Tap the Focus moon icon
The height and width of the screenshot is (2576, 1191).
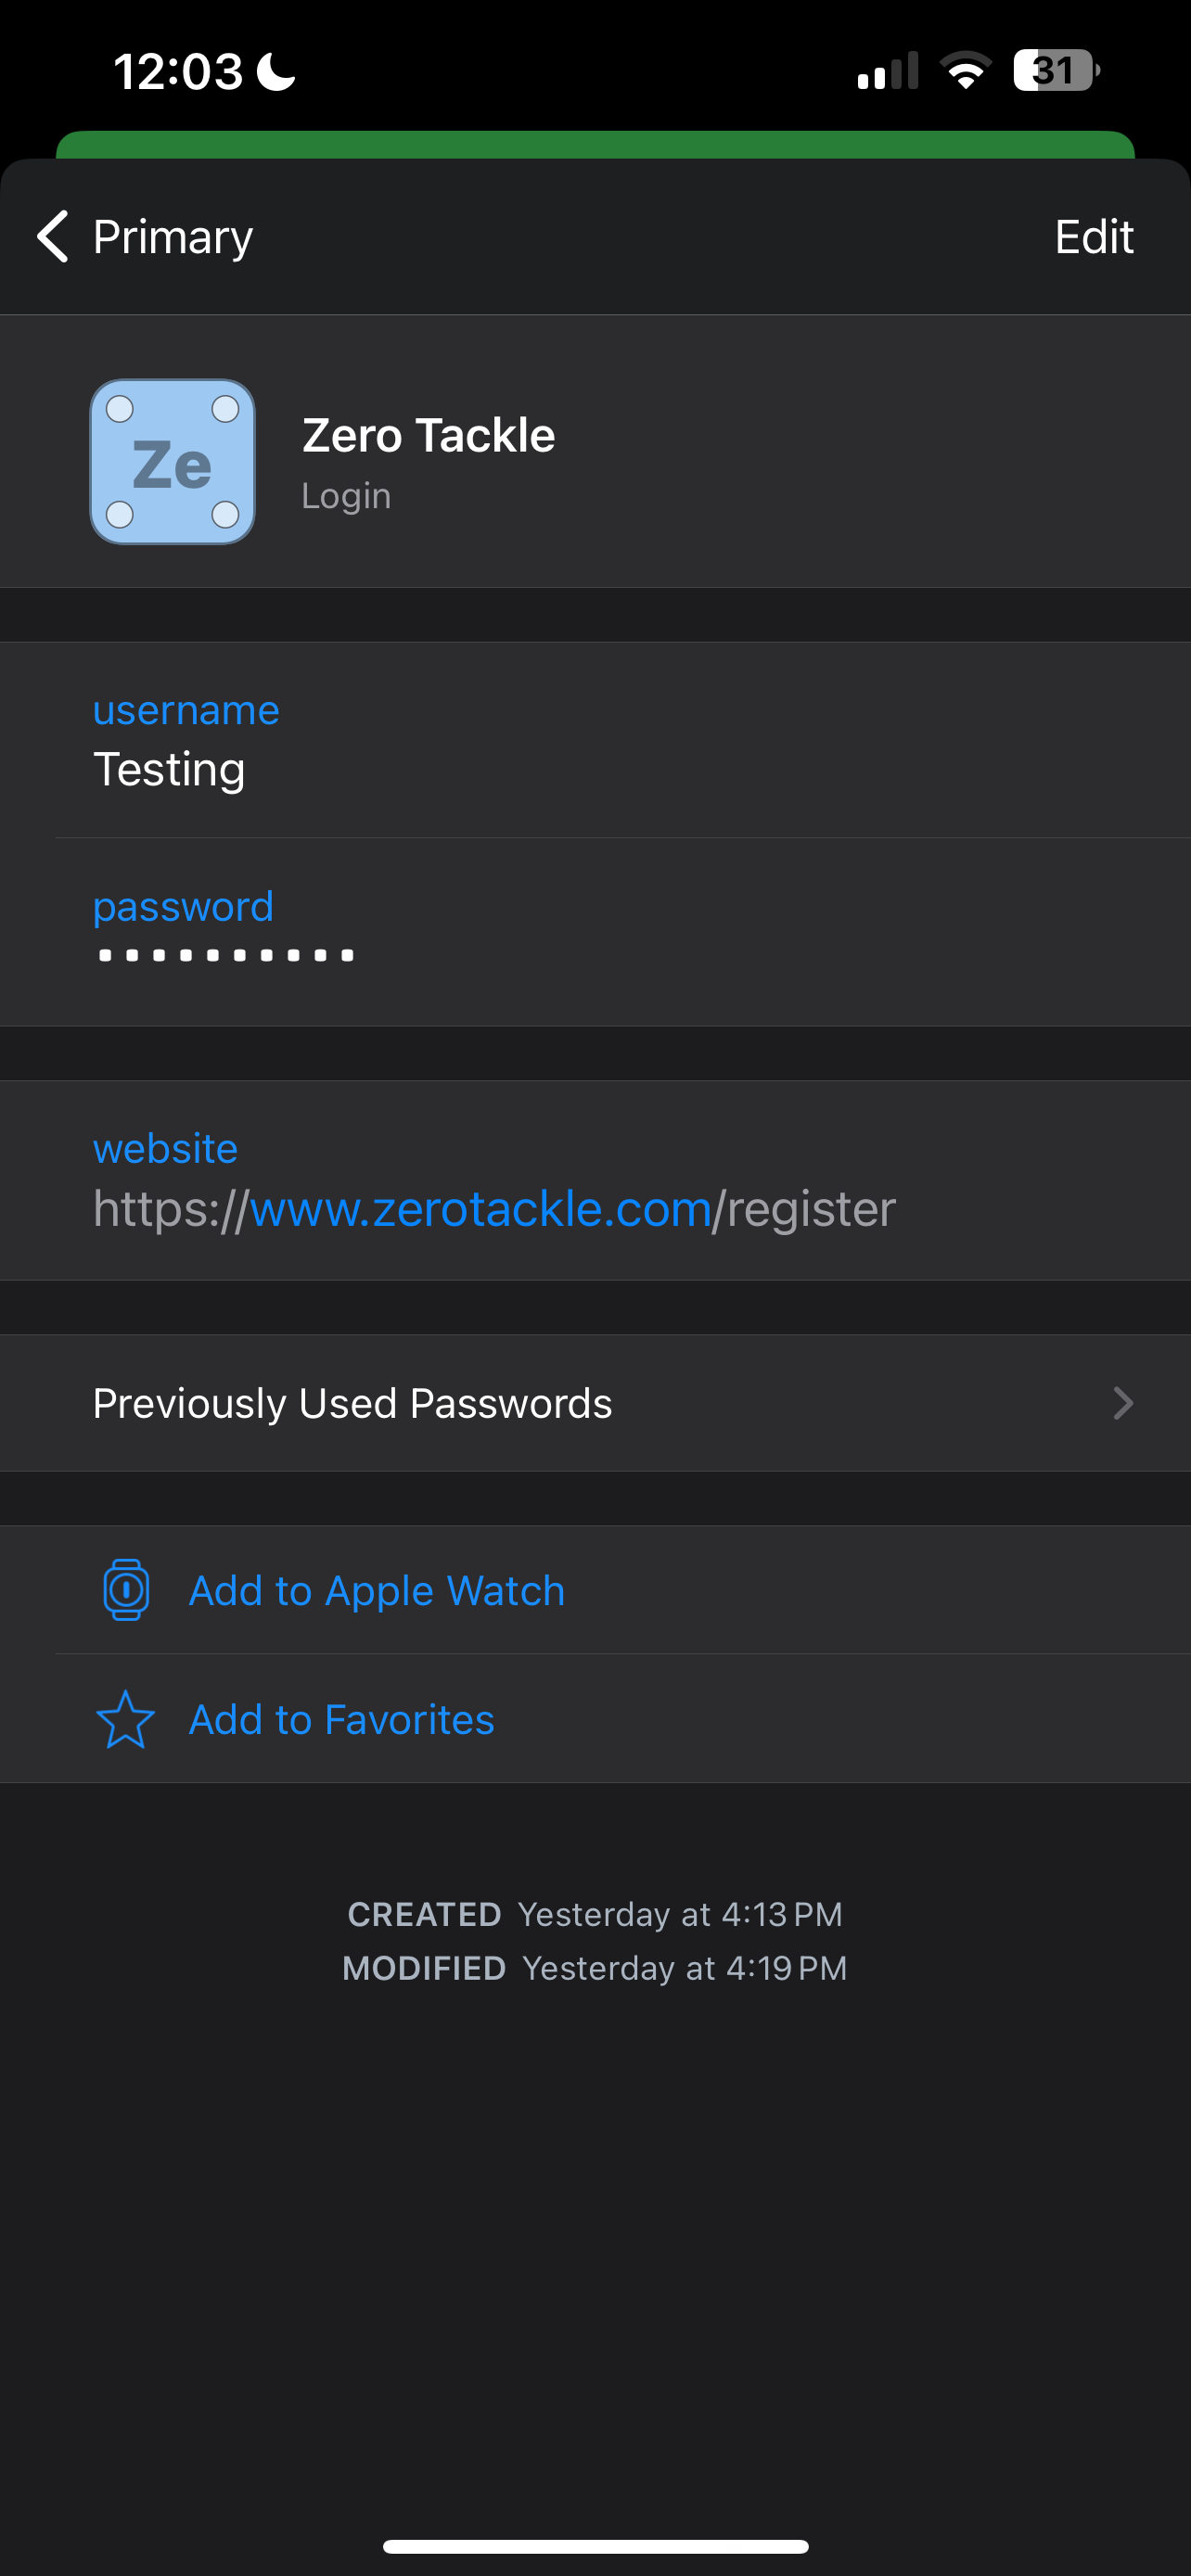[x=276, y=71]
